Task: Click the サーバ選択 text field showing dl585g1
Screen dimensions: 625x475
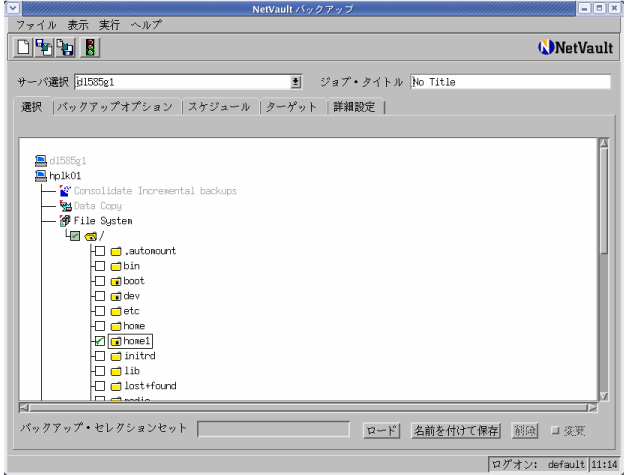Action: tap(183, 82)
